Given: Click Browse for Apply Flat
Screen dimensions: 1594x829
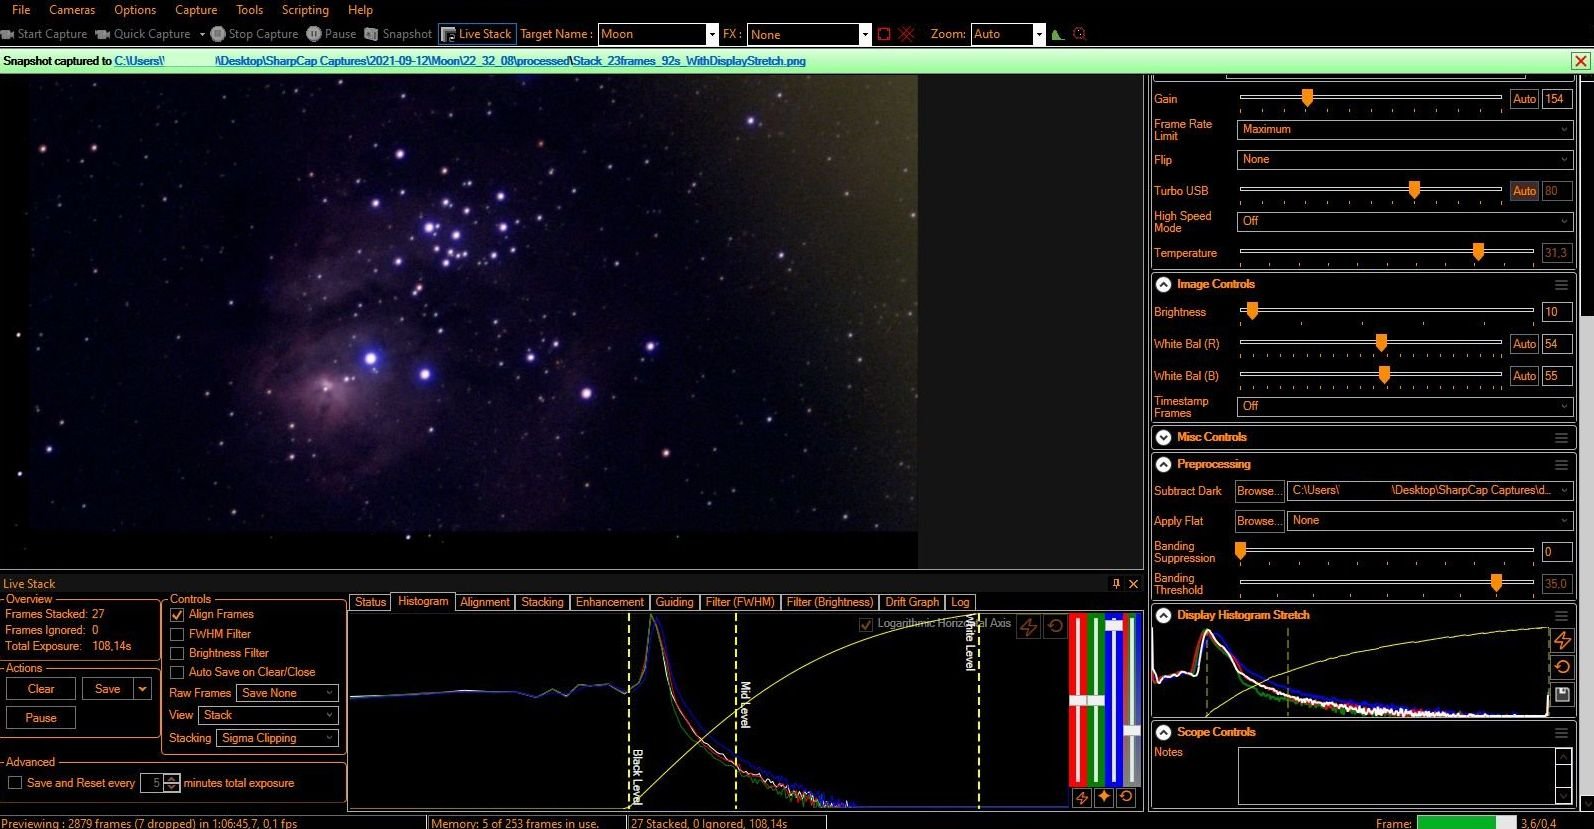Looking at the screenshot, I should (1259, 521).
